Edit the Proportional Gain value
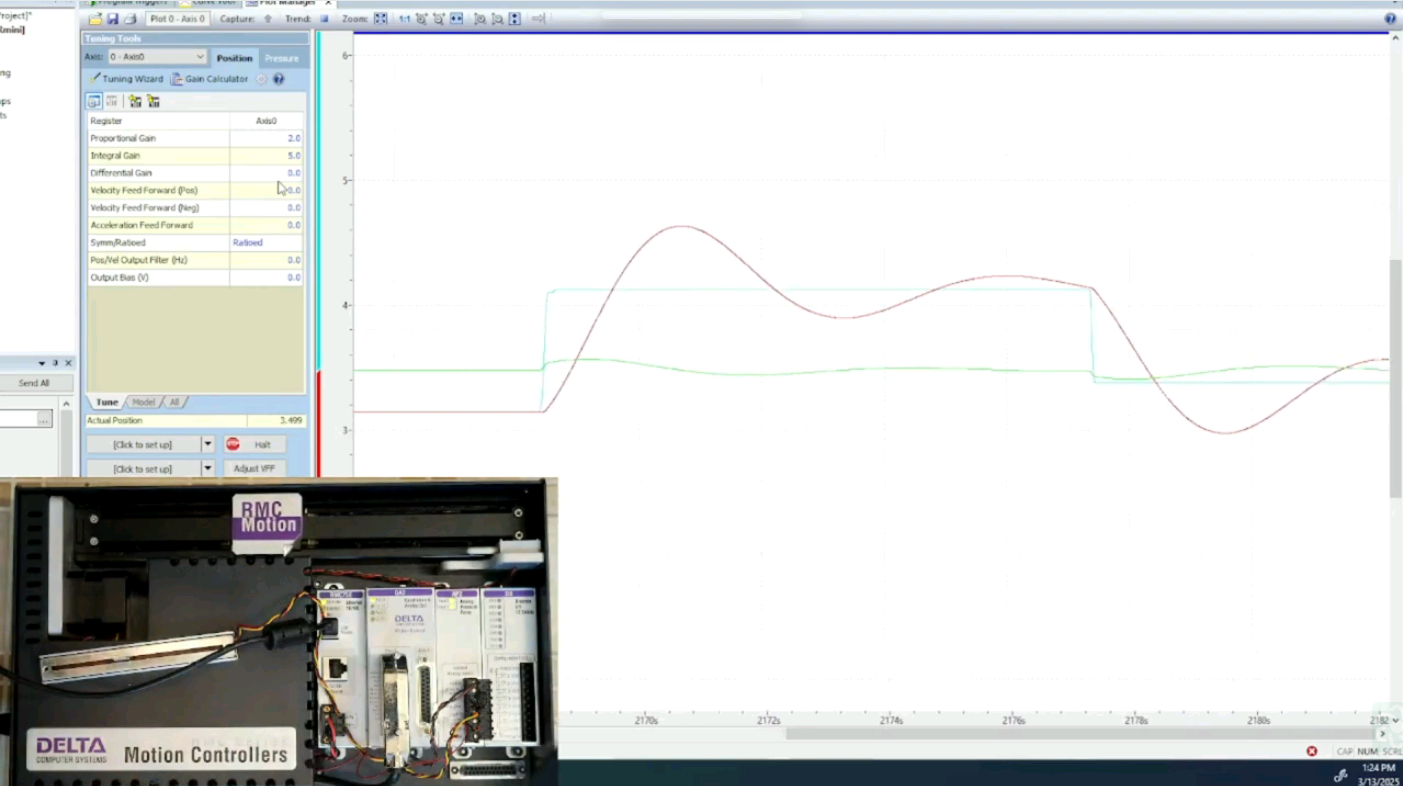 (267, 138)
